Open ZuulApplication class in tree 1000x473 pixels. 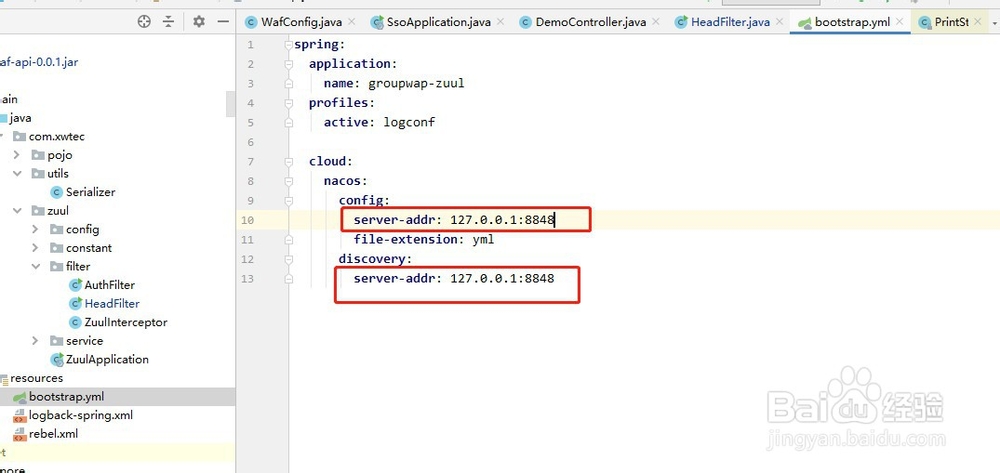pyautogui.click(x=107, y=359)
